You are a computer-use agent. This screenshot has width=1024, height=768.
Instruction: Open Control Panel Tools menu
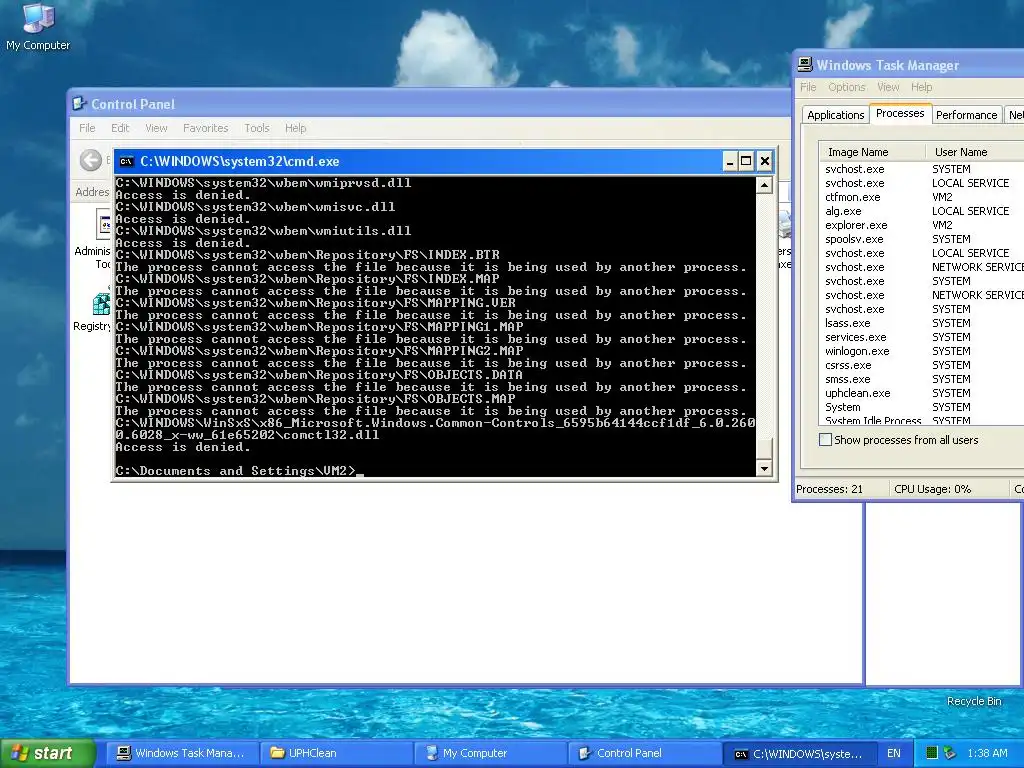tap(257, 128)
